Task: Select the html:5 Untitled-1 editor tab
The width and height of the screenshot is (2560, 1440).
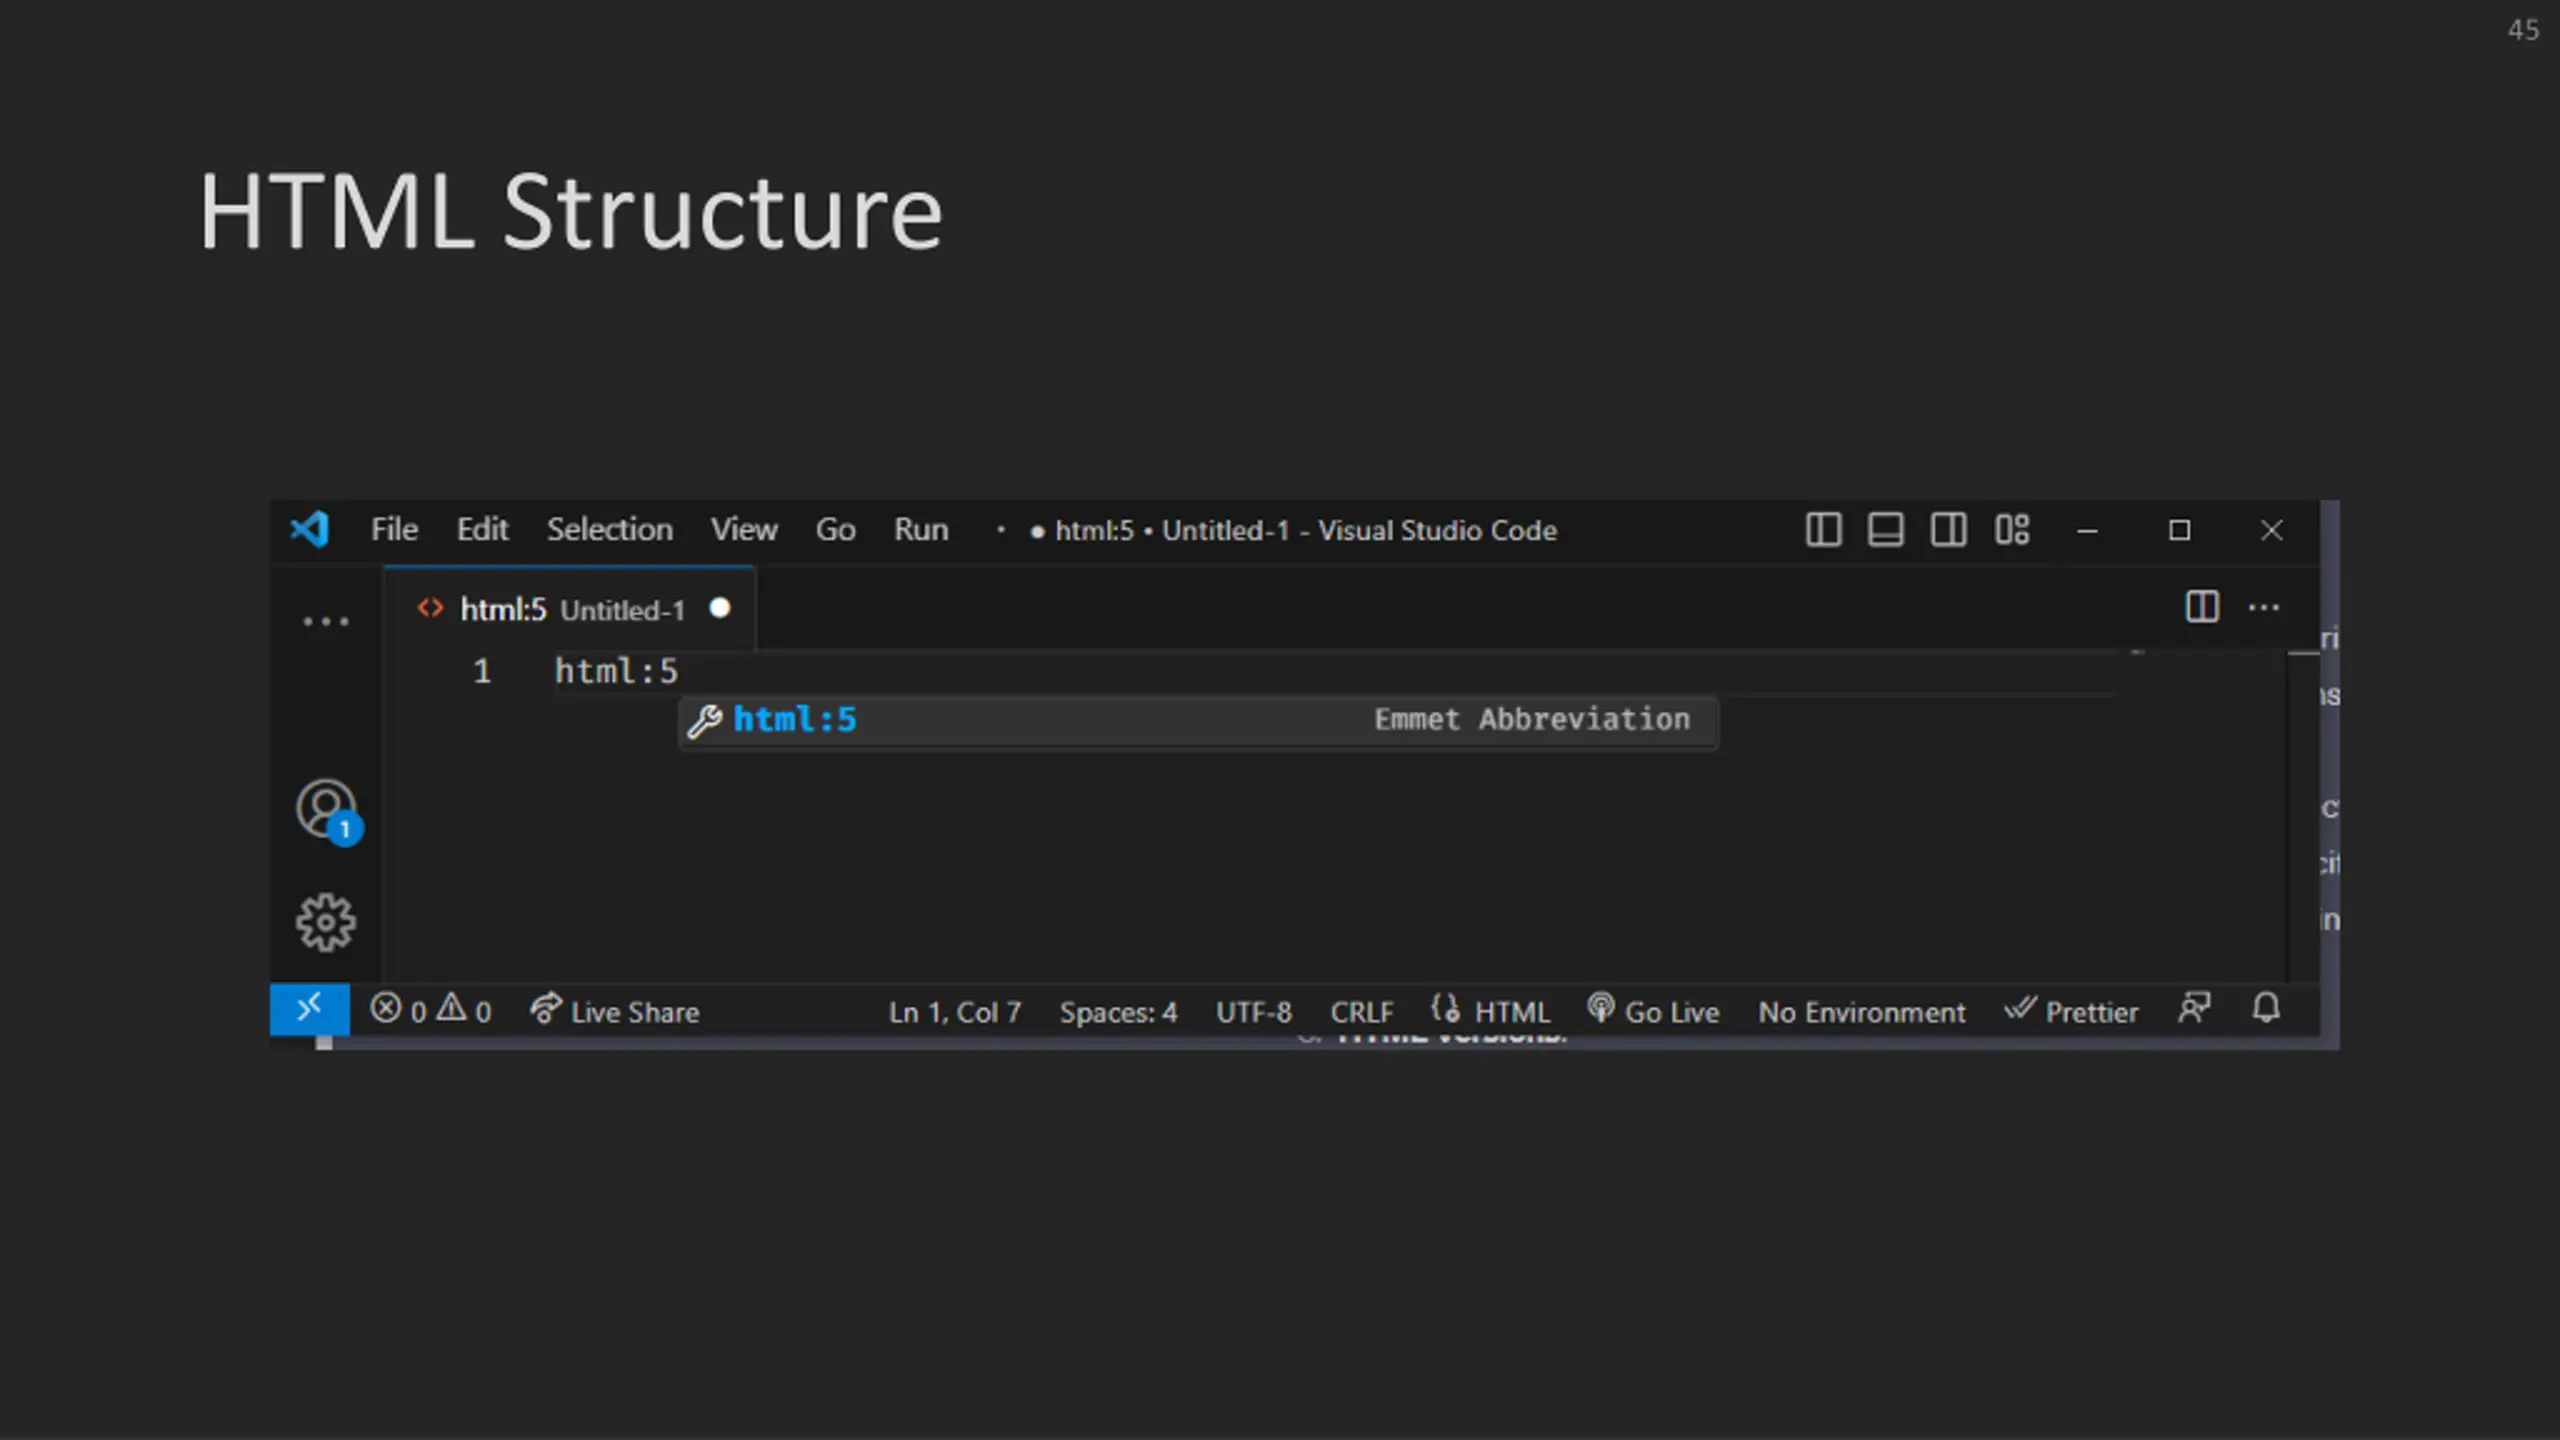Action: click(x=570, y=609)
